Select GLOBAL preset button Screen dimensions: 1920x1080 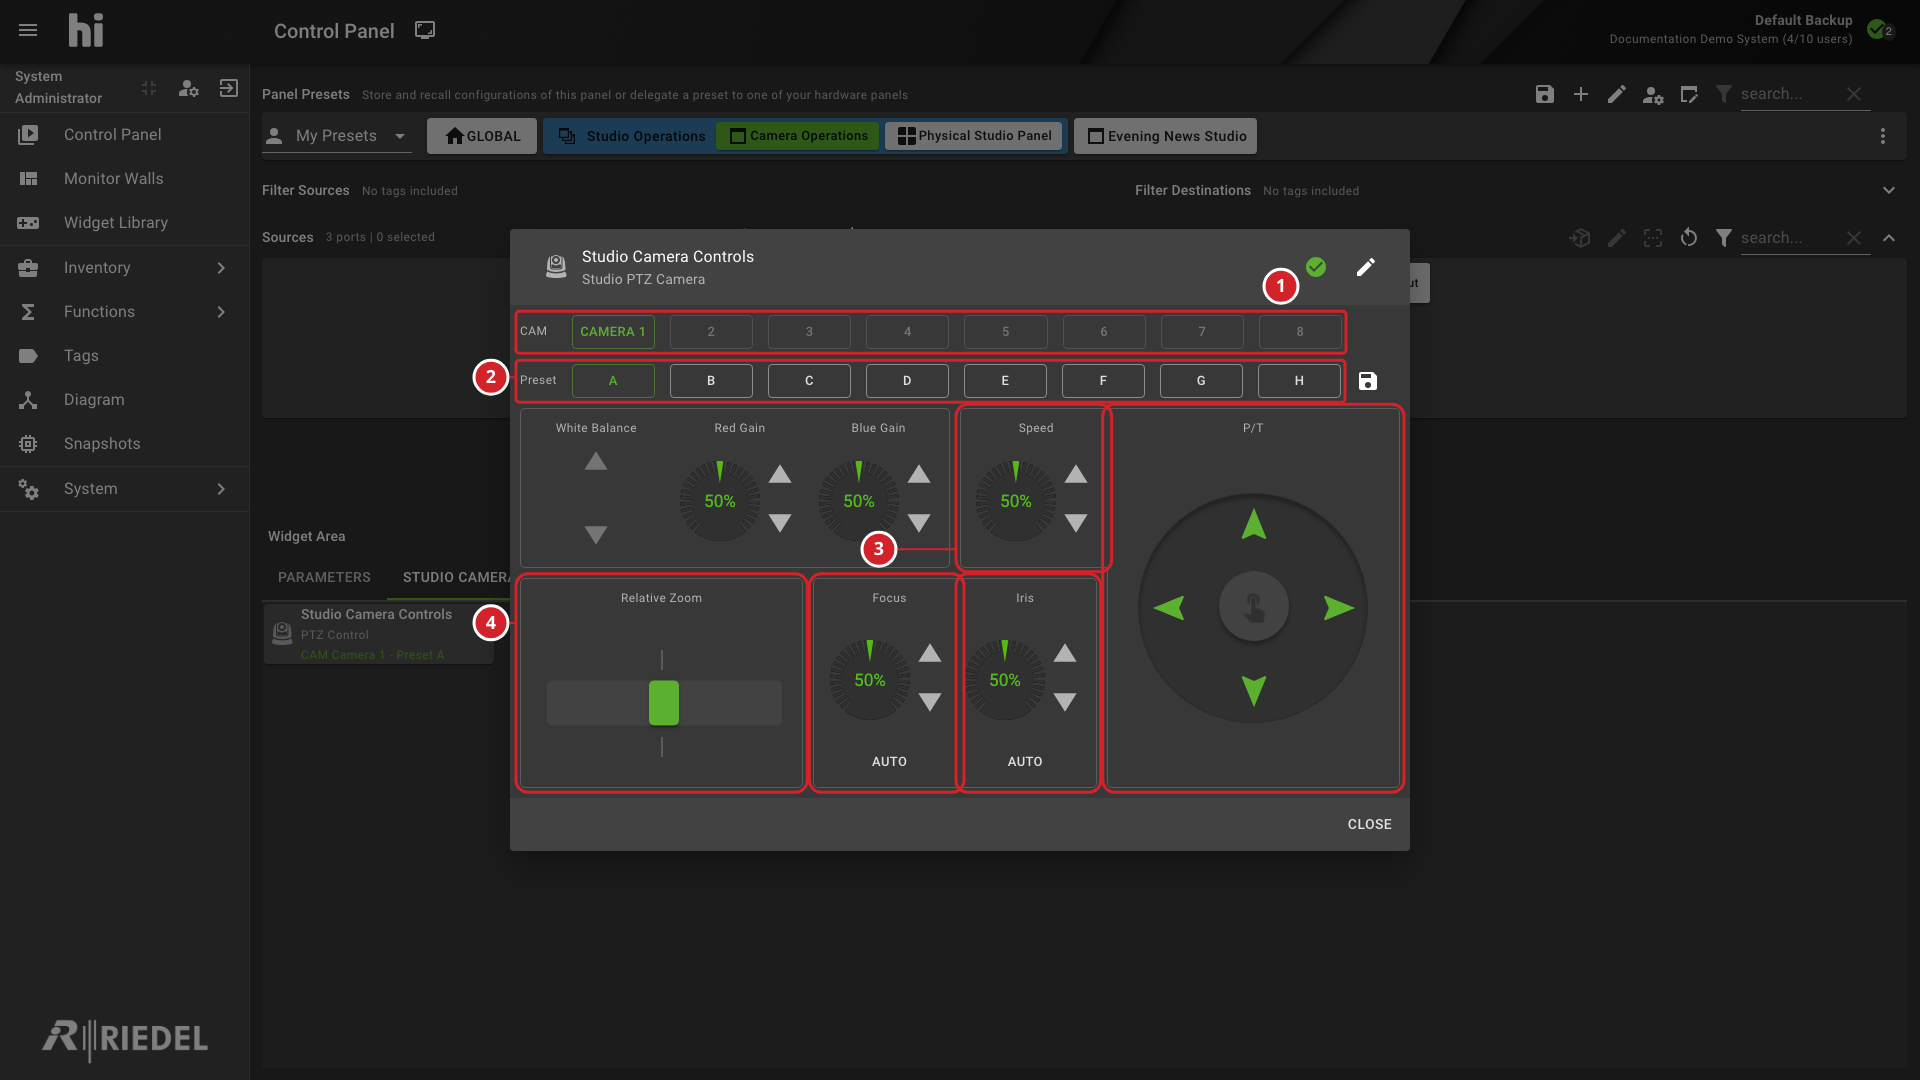pos(482,136)
